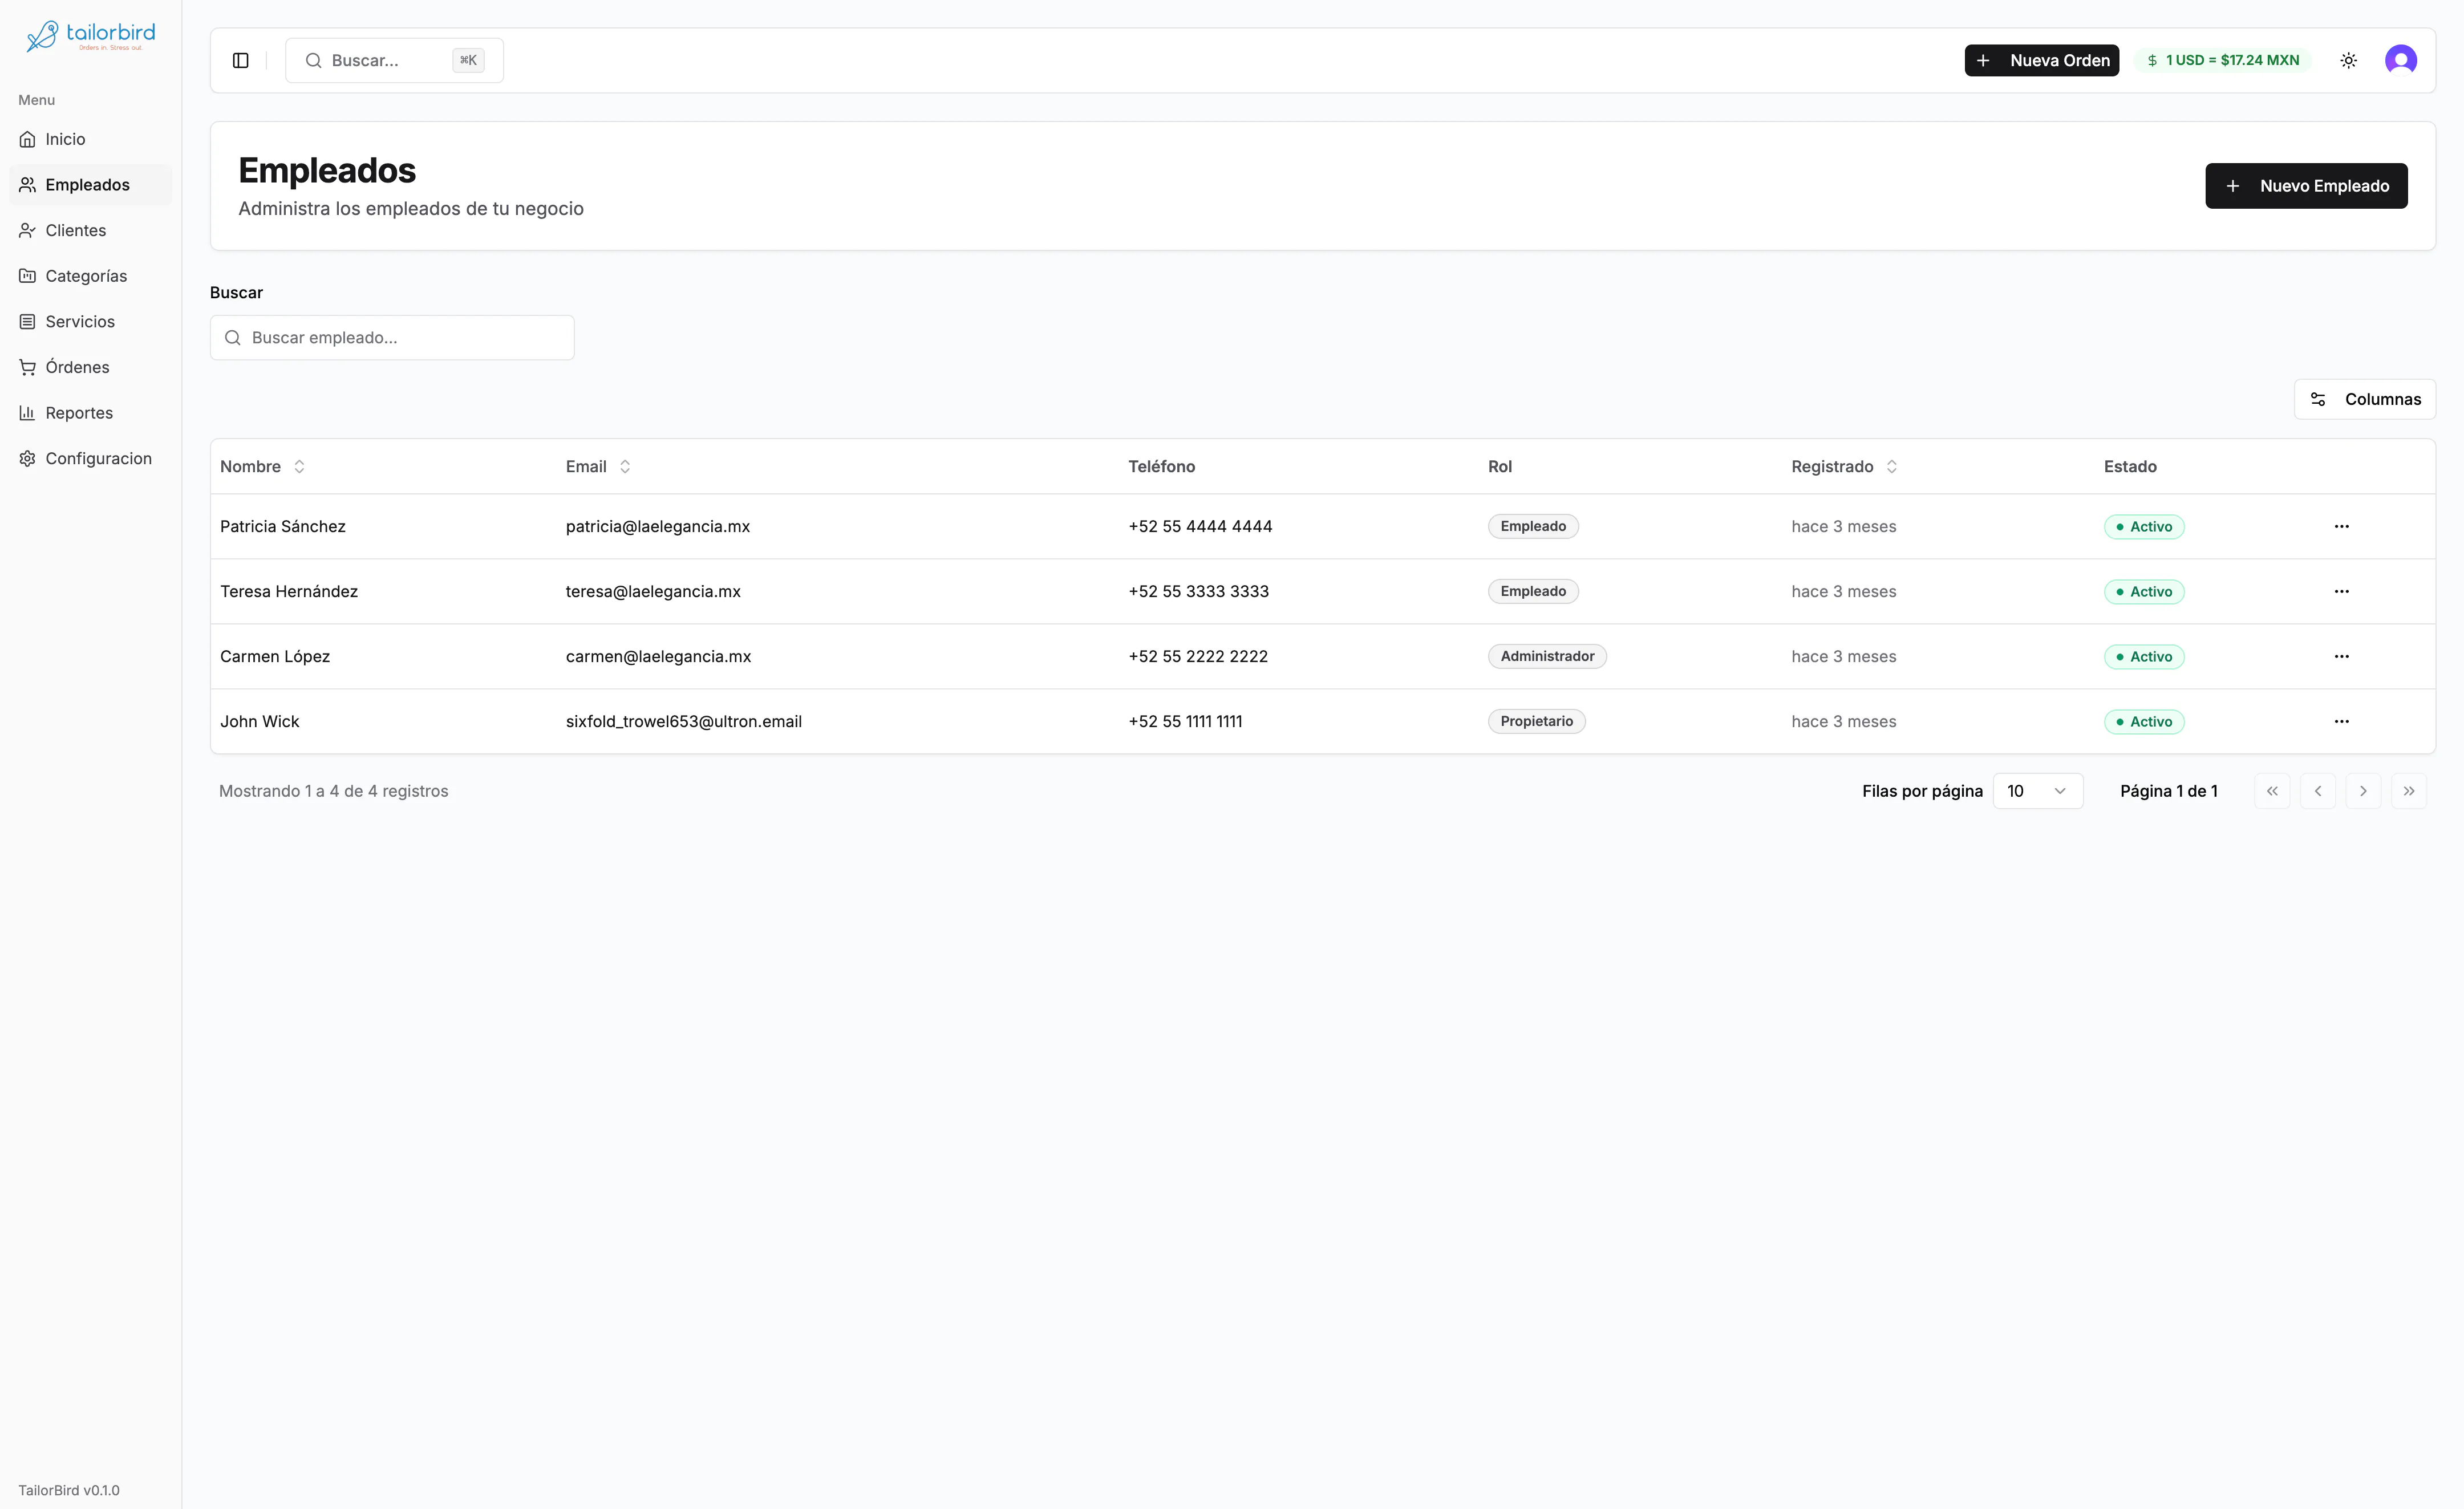Go to first page of results
Image resolution: width=2464 pixels, height=1509 pixels.
point(2272,791)
